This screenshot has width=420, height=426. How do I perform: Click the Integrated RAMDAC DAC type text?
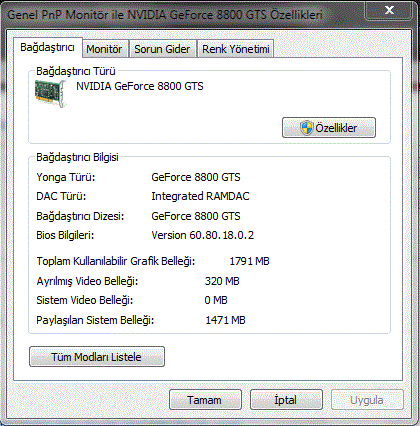pos(200,196)
